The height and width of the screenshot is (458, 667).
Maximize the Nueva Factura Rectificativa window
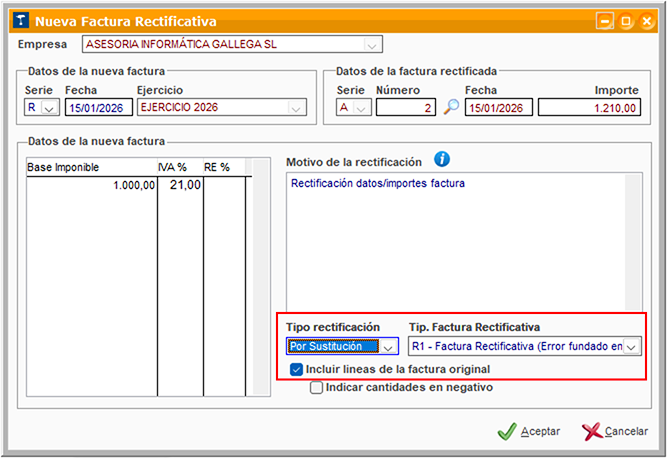pyautogui.click(x=626, y=20)
